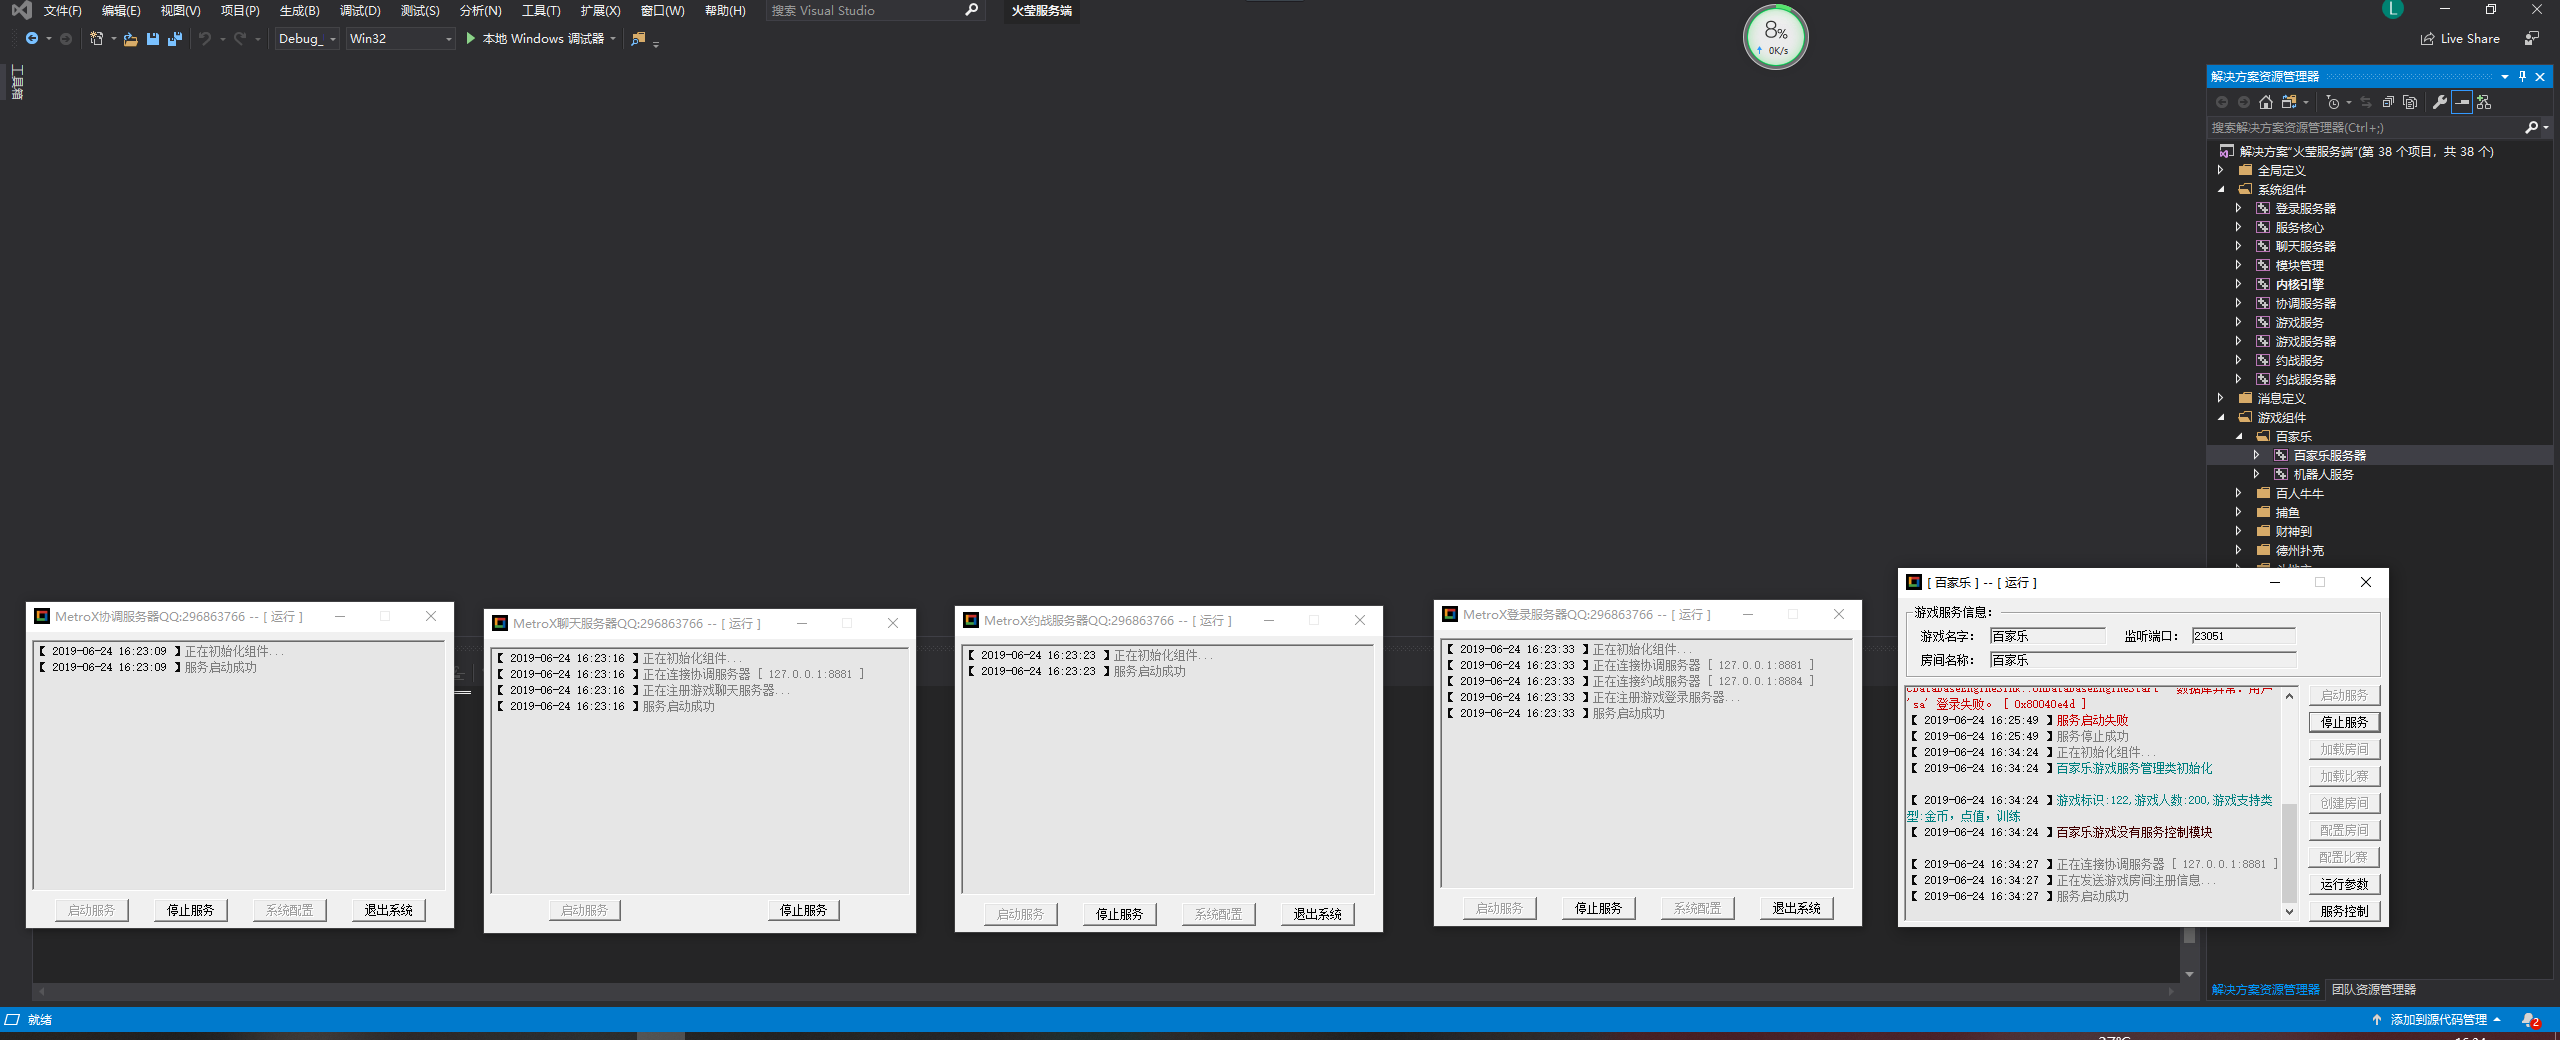The height and width of the screenshot is (1040, 2560).
Task: Click 停止服务 in the 百家乐 window
Action: click(2344, 722)
